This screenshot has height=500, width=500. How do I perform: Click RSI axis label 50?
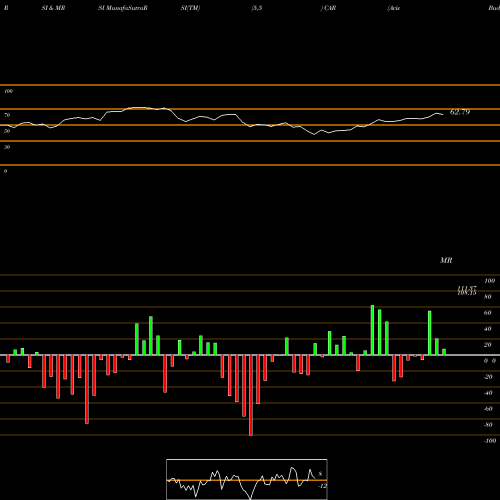pyautogui.click(x=7, y=131)
